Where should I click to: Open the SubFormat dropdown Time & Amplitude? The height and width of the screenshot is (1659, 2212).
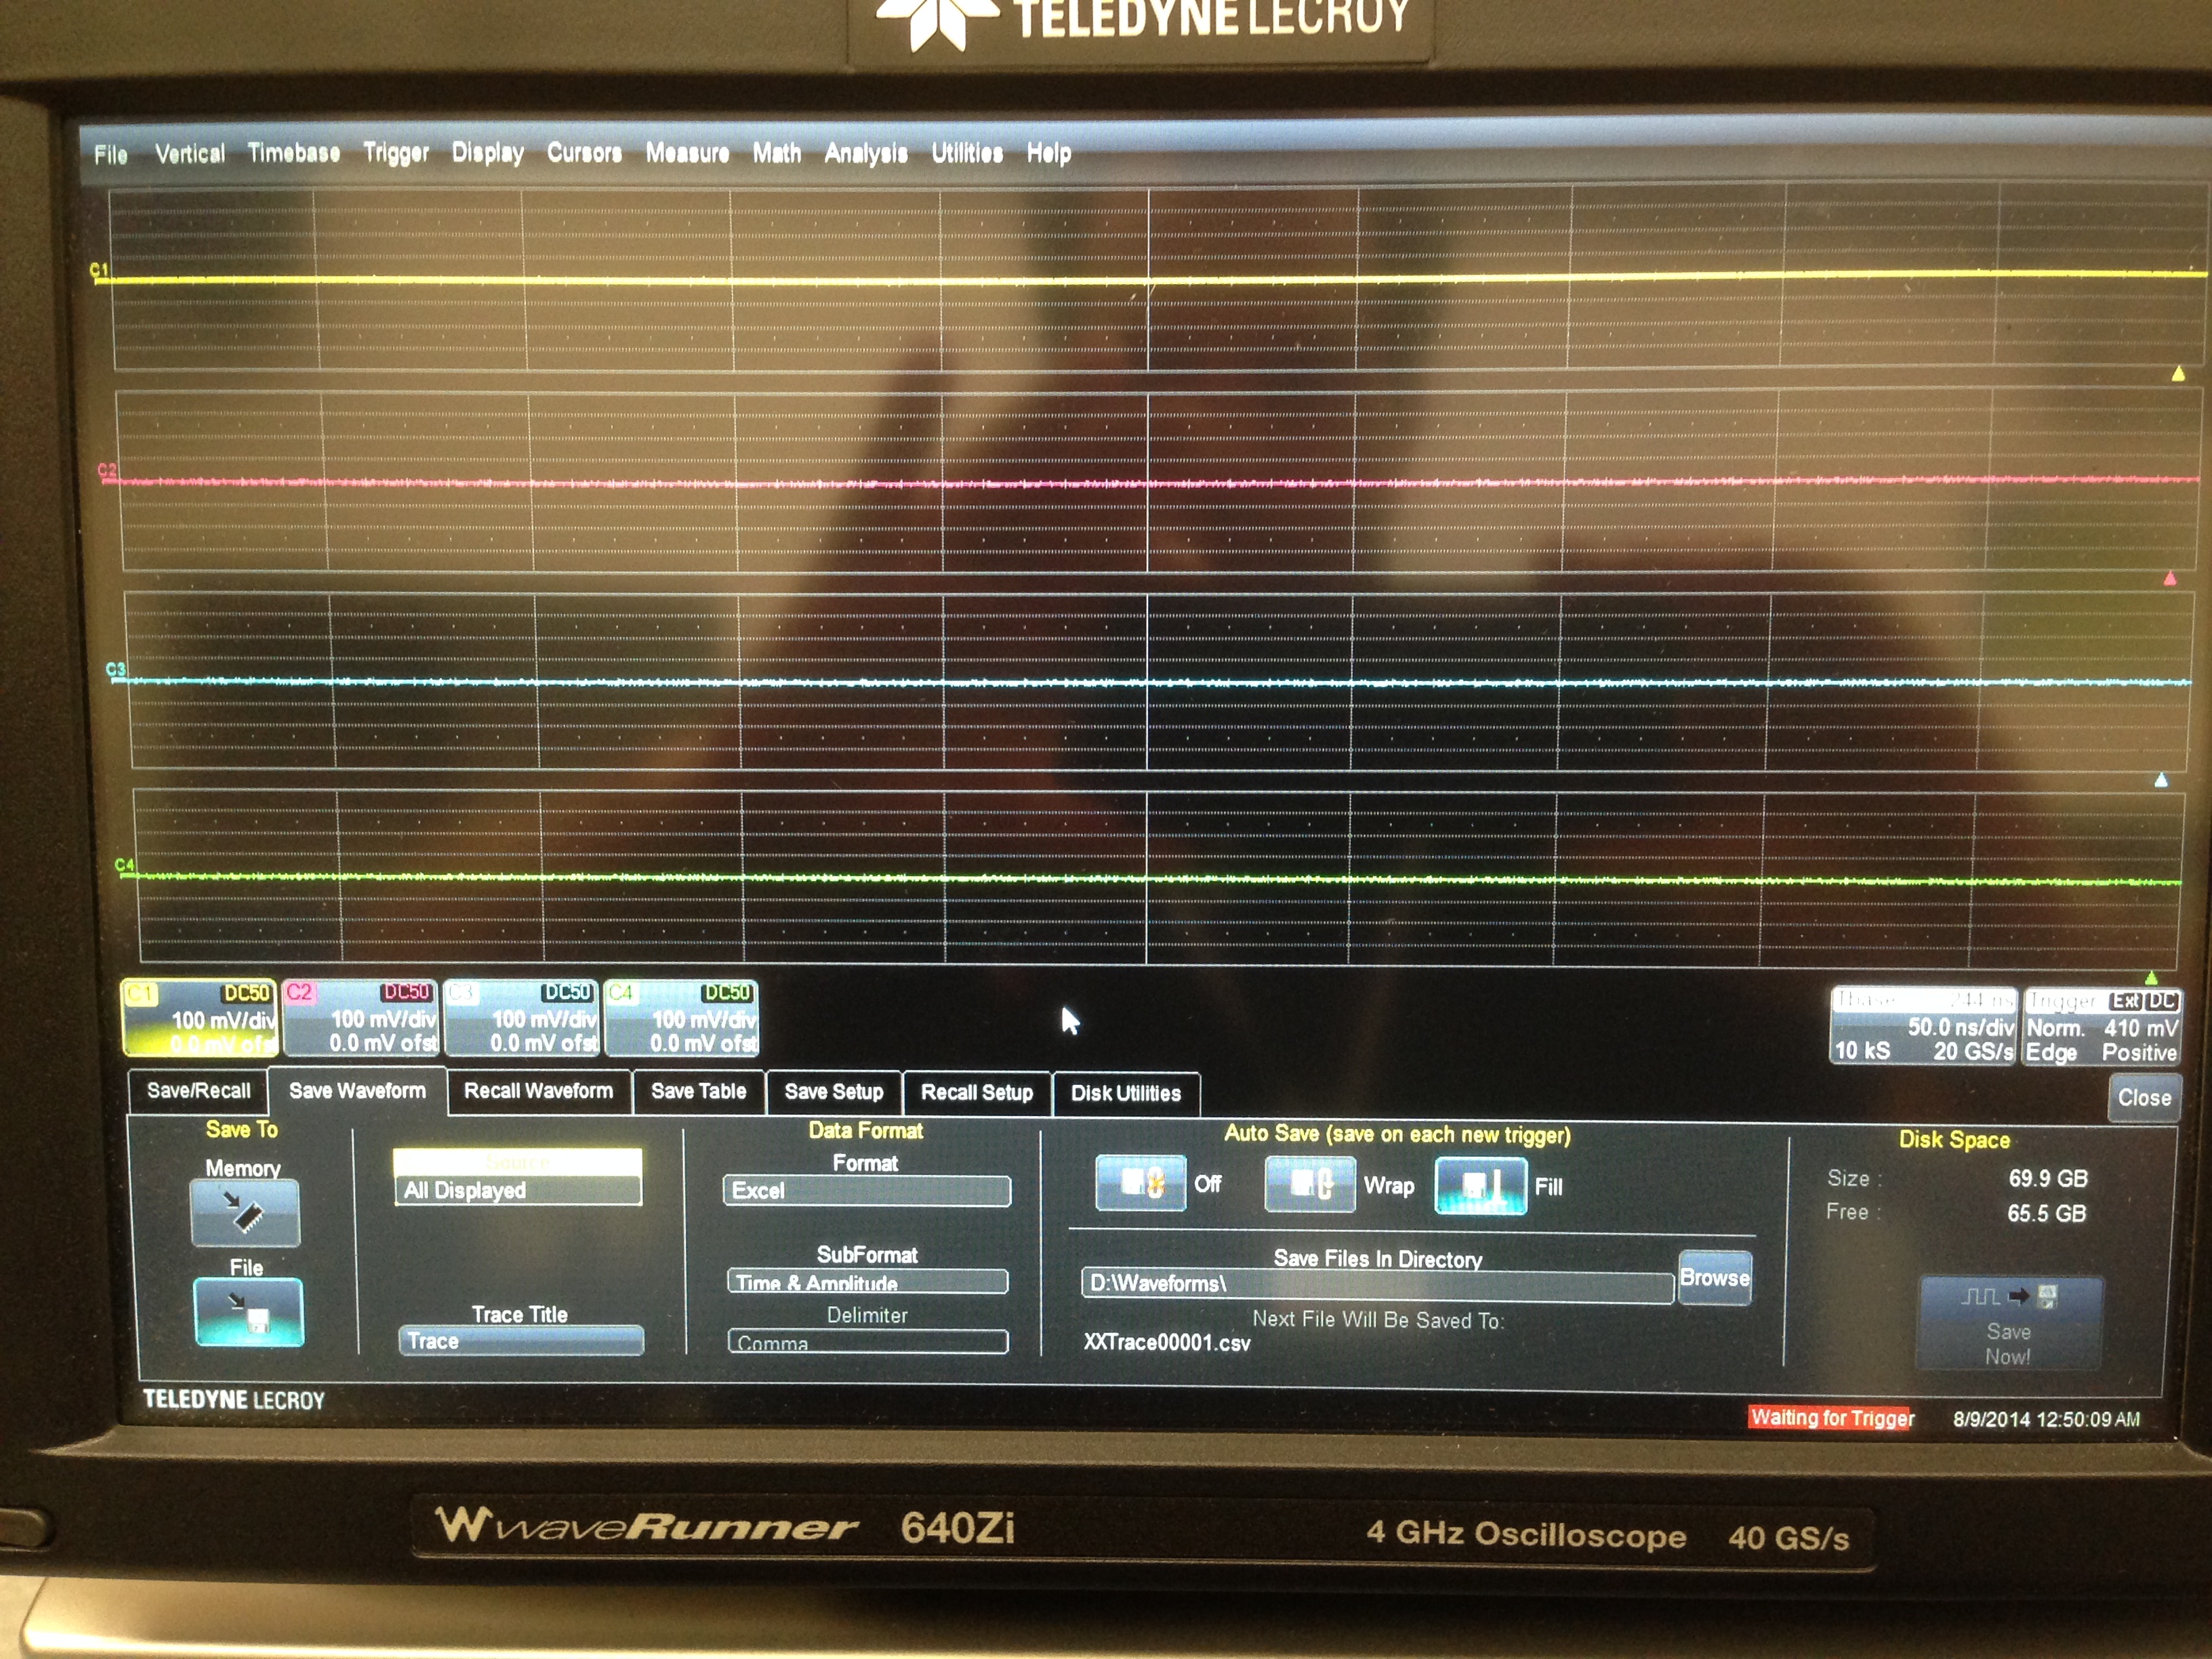pos(867,1282)
